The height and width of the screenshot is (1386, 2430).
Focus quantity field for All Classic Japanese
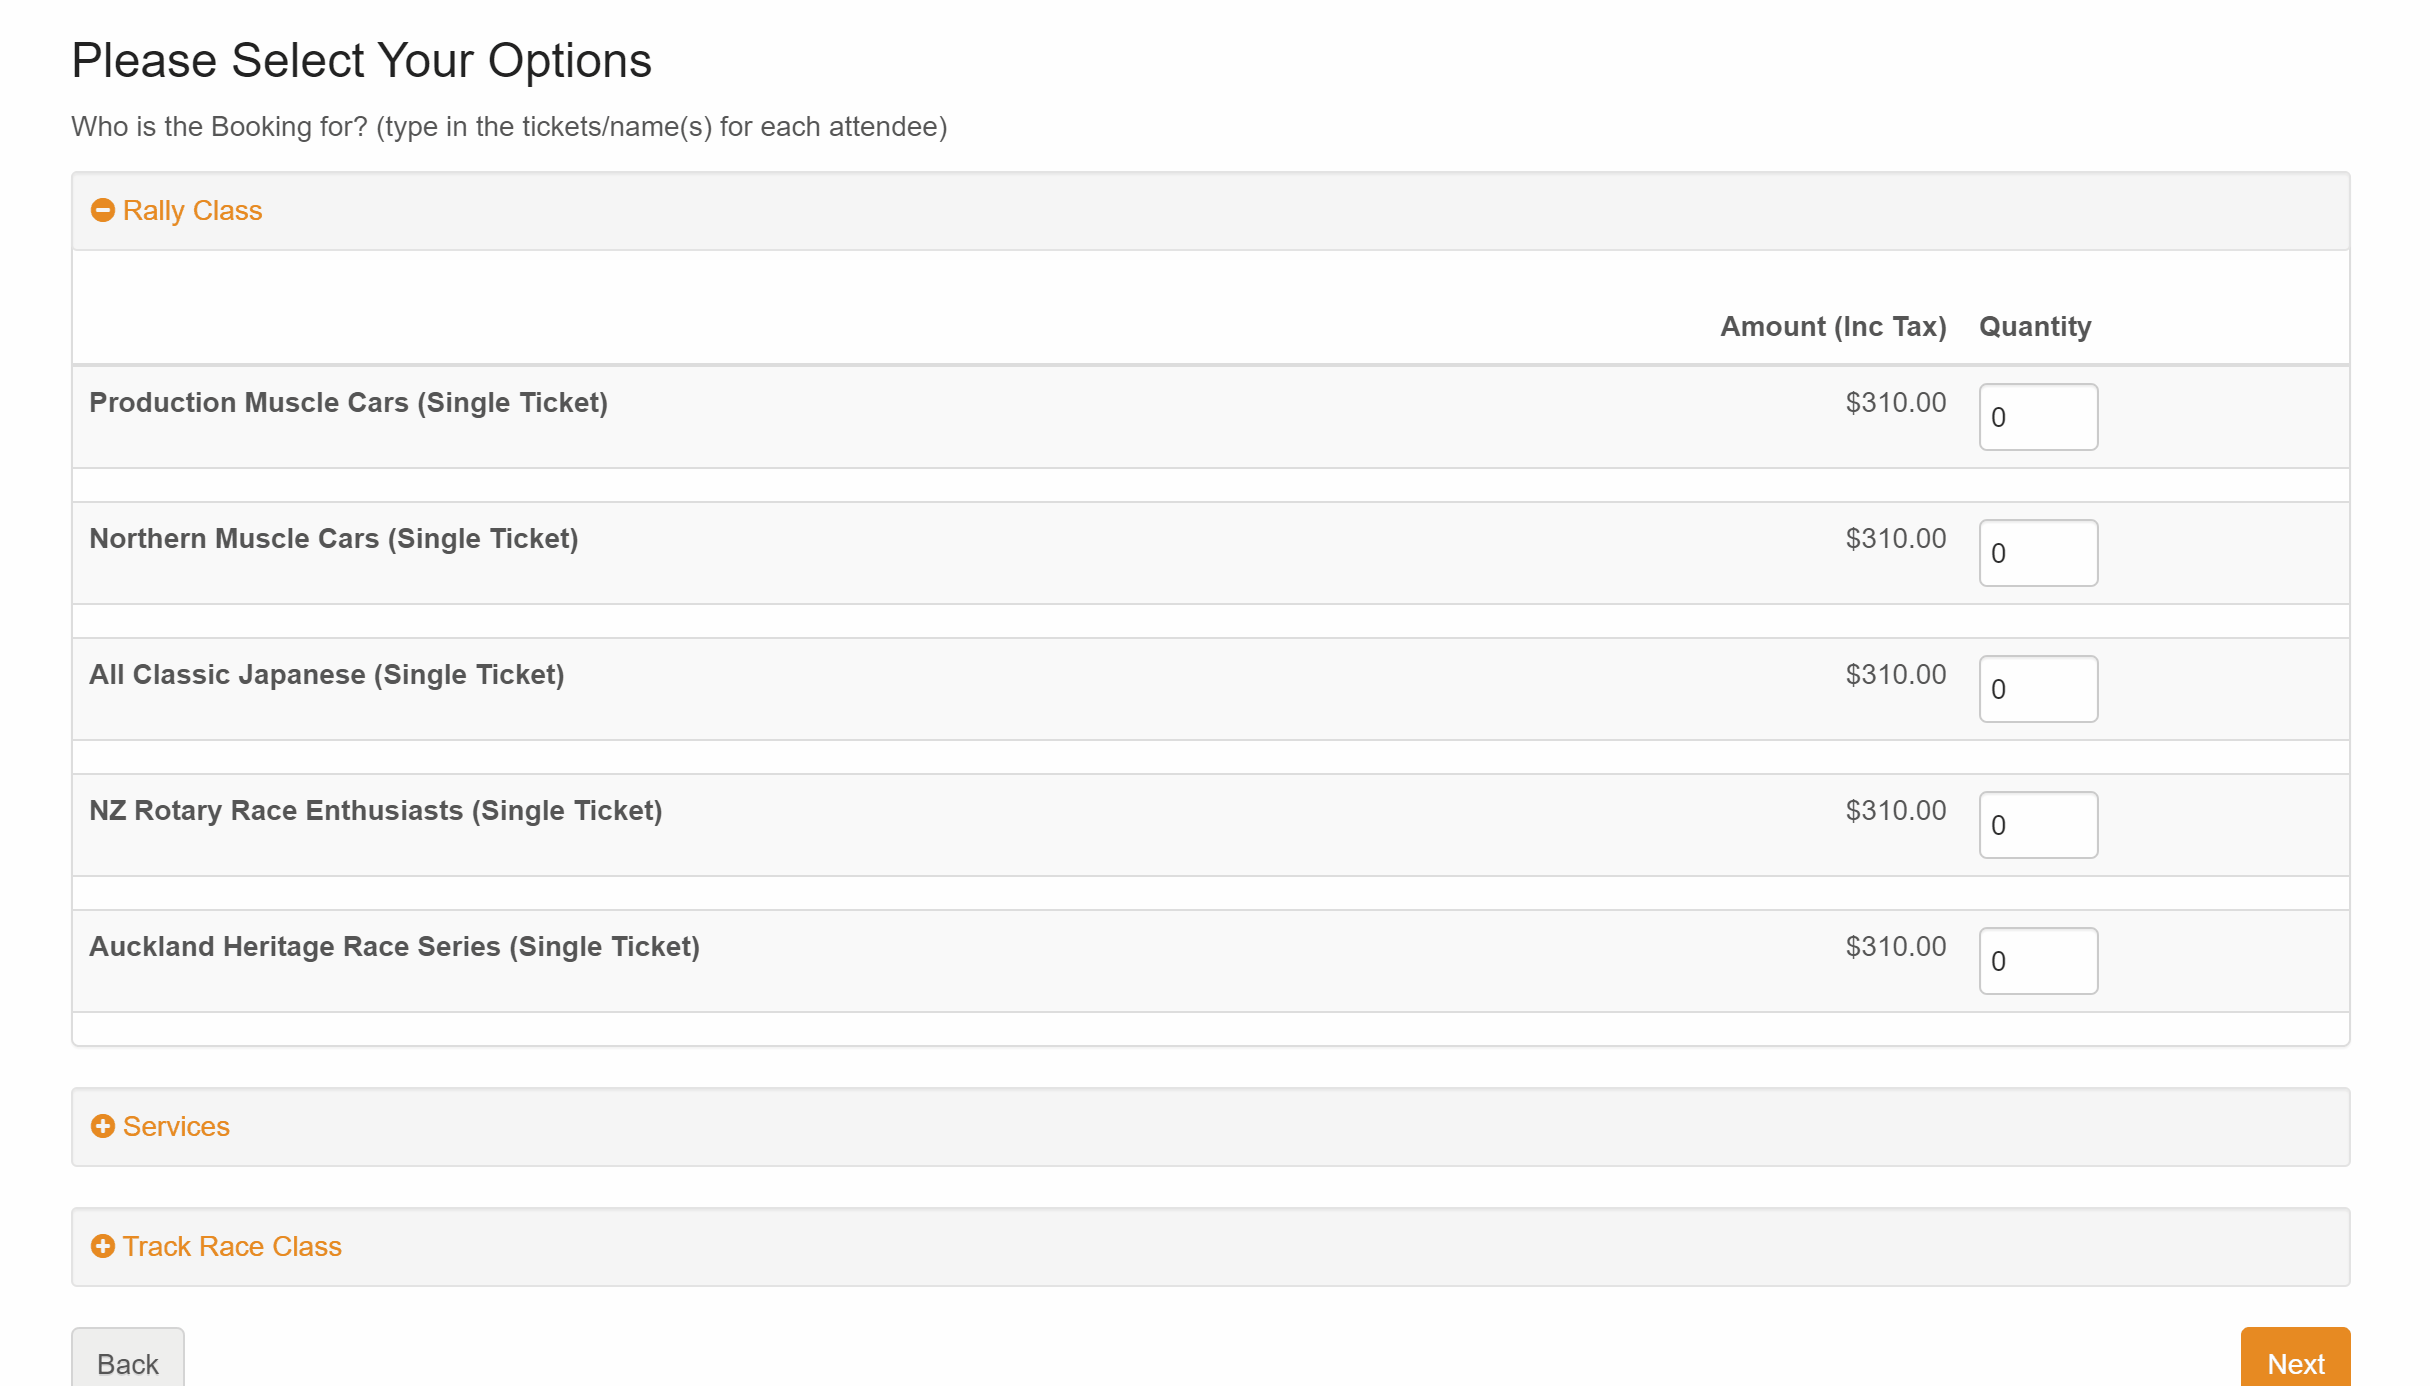pos(2037,689)
